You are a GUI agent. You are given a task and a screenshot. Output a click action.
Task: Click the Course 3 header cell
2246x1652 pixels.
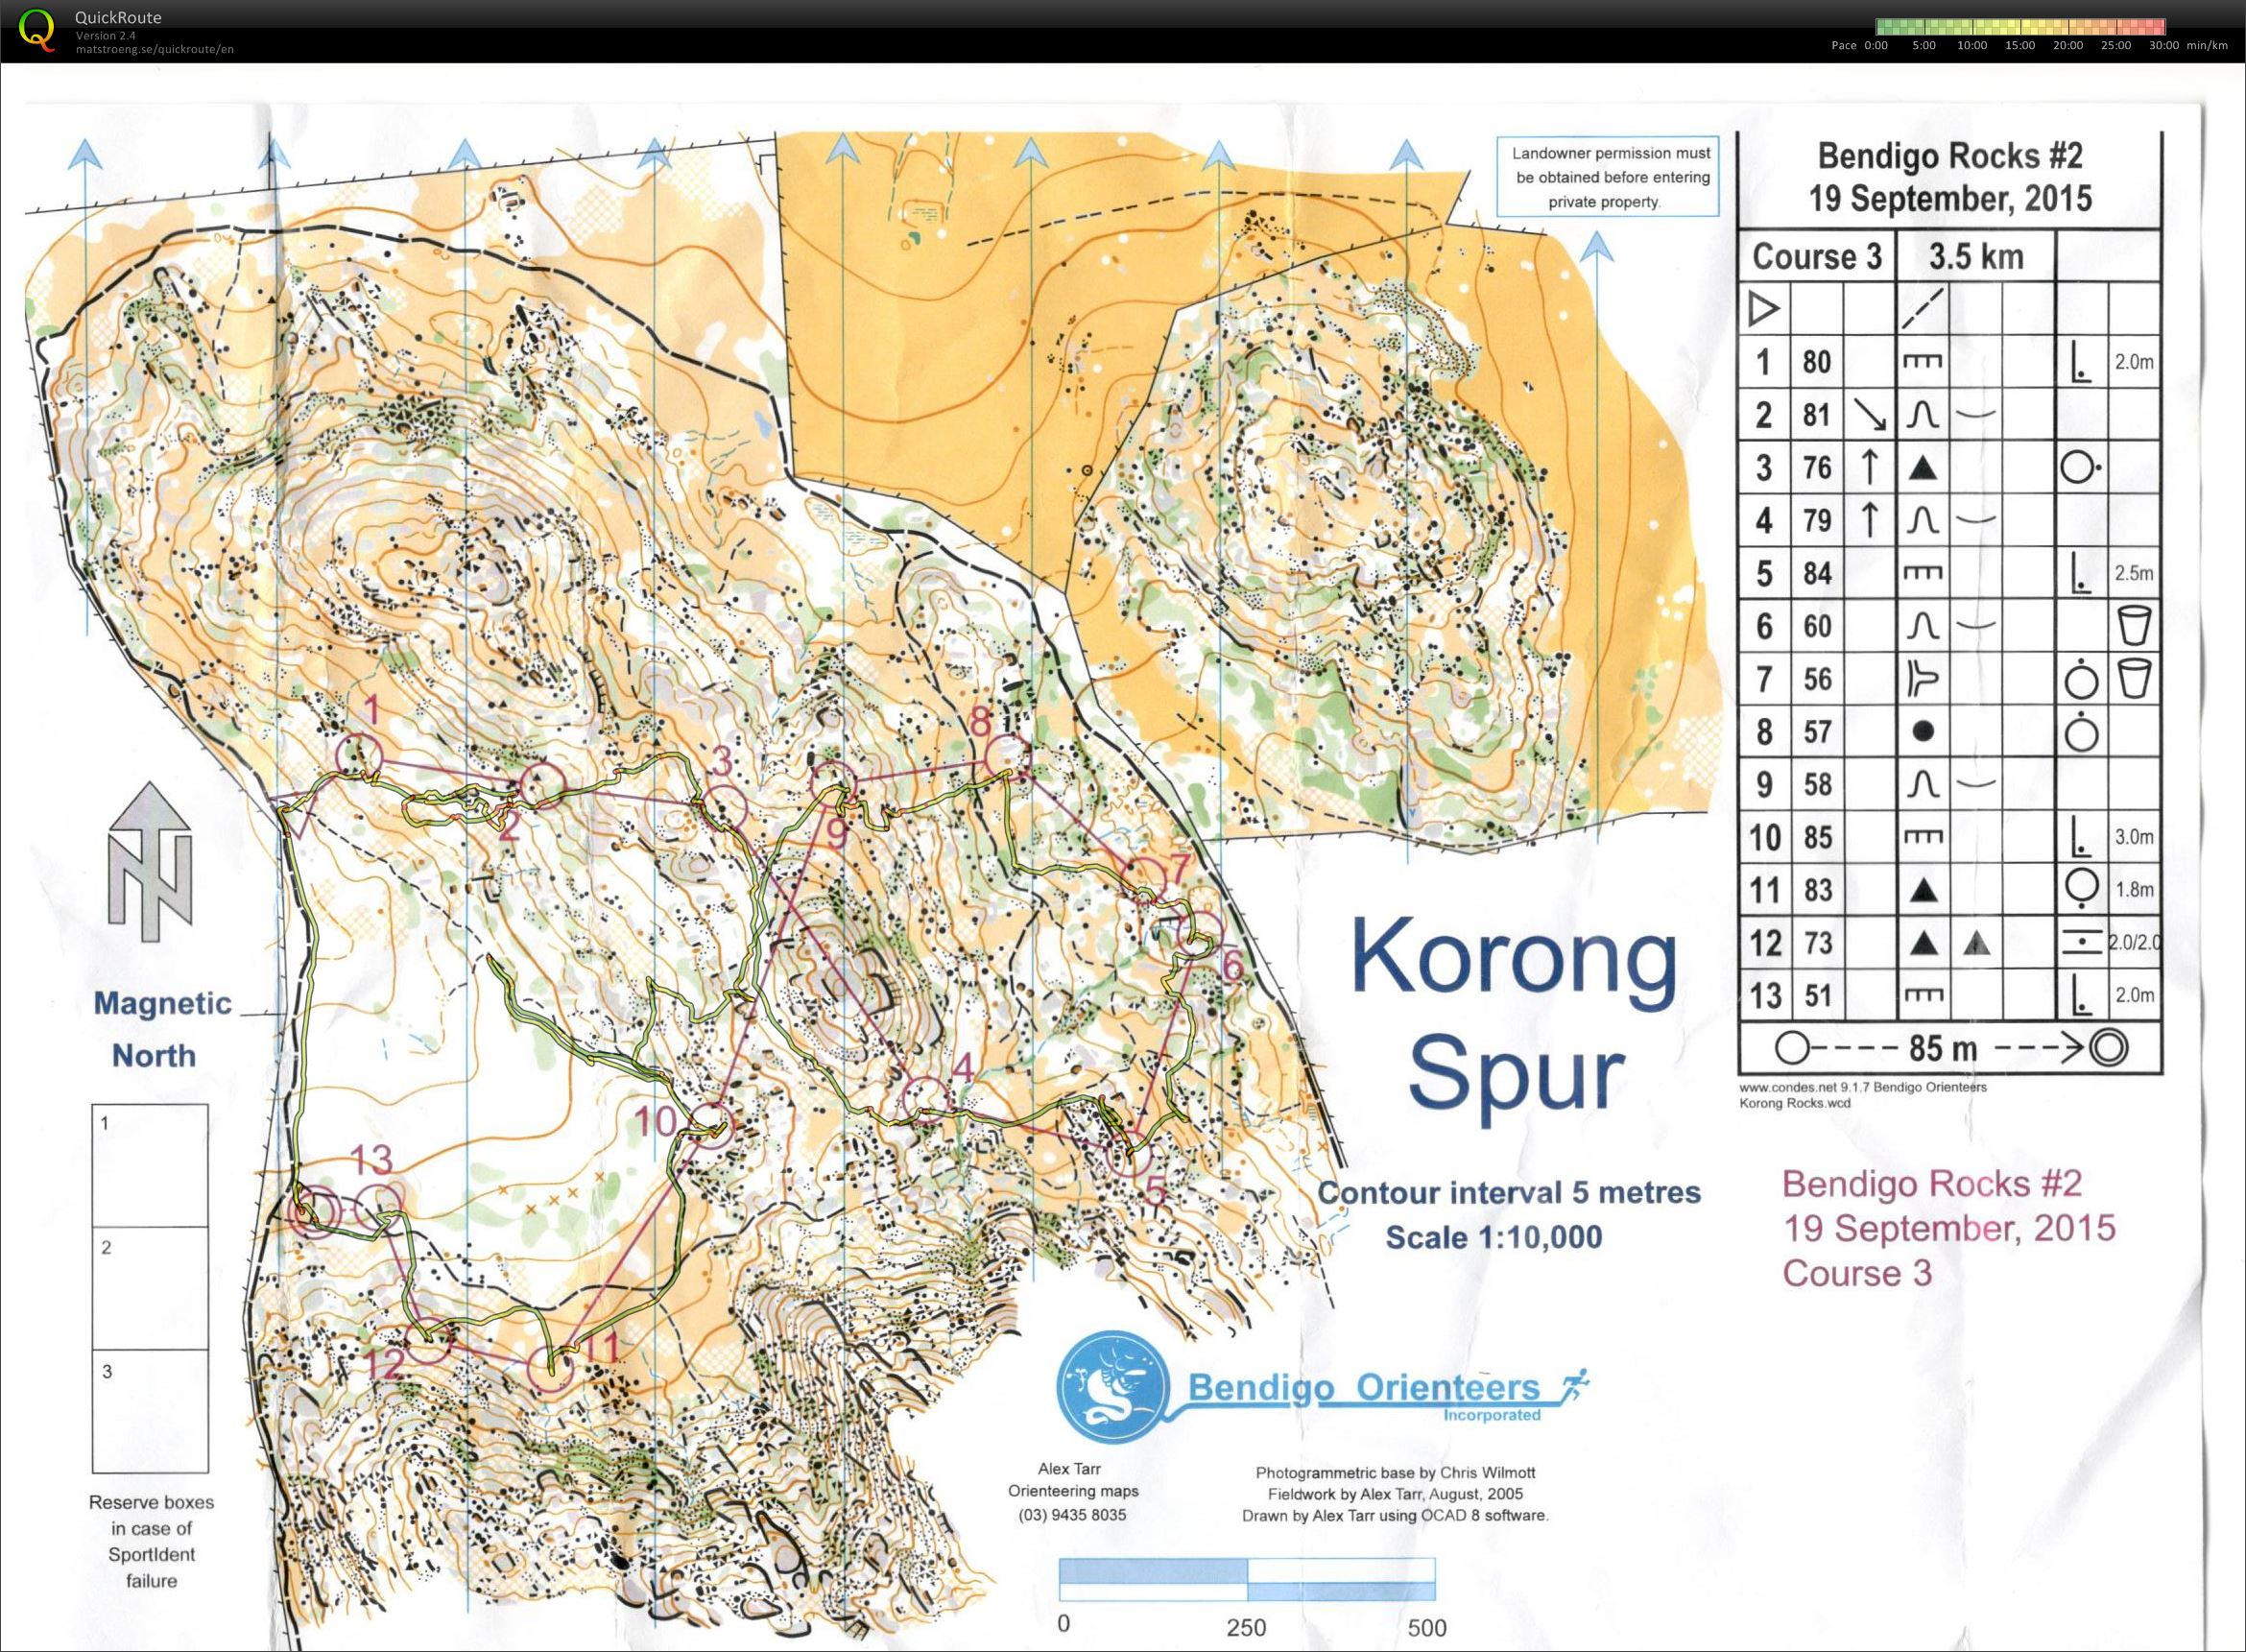1816,257
